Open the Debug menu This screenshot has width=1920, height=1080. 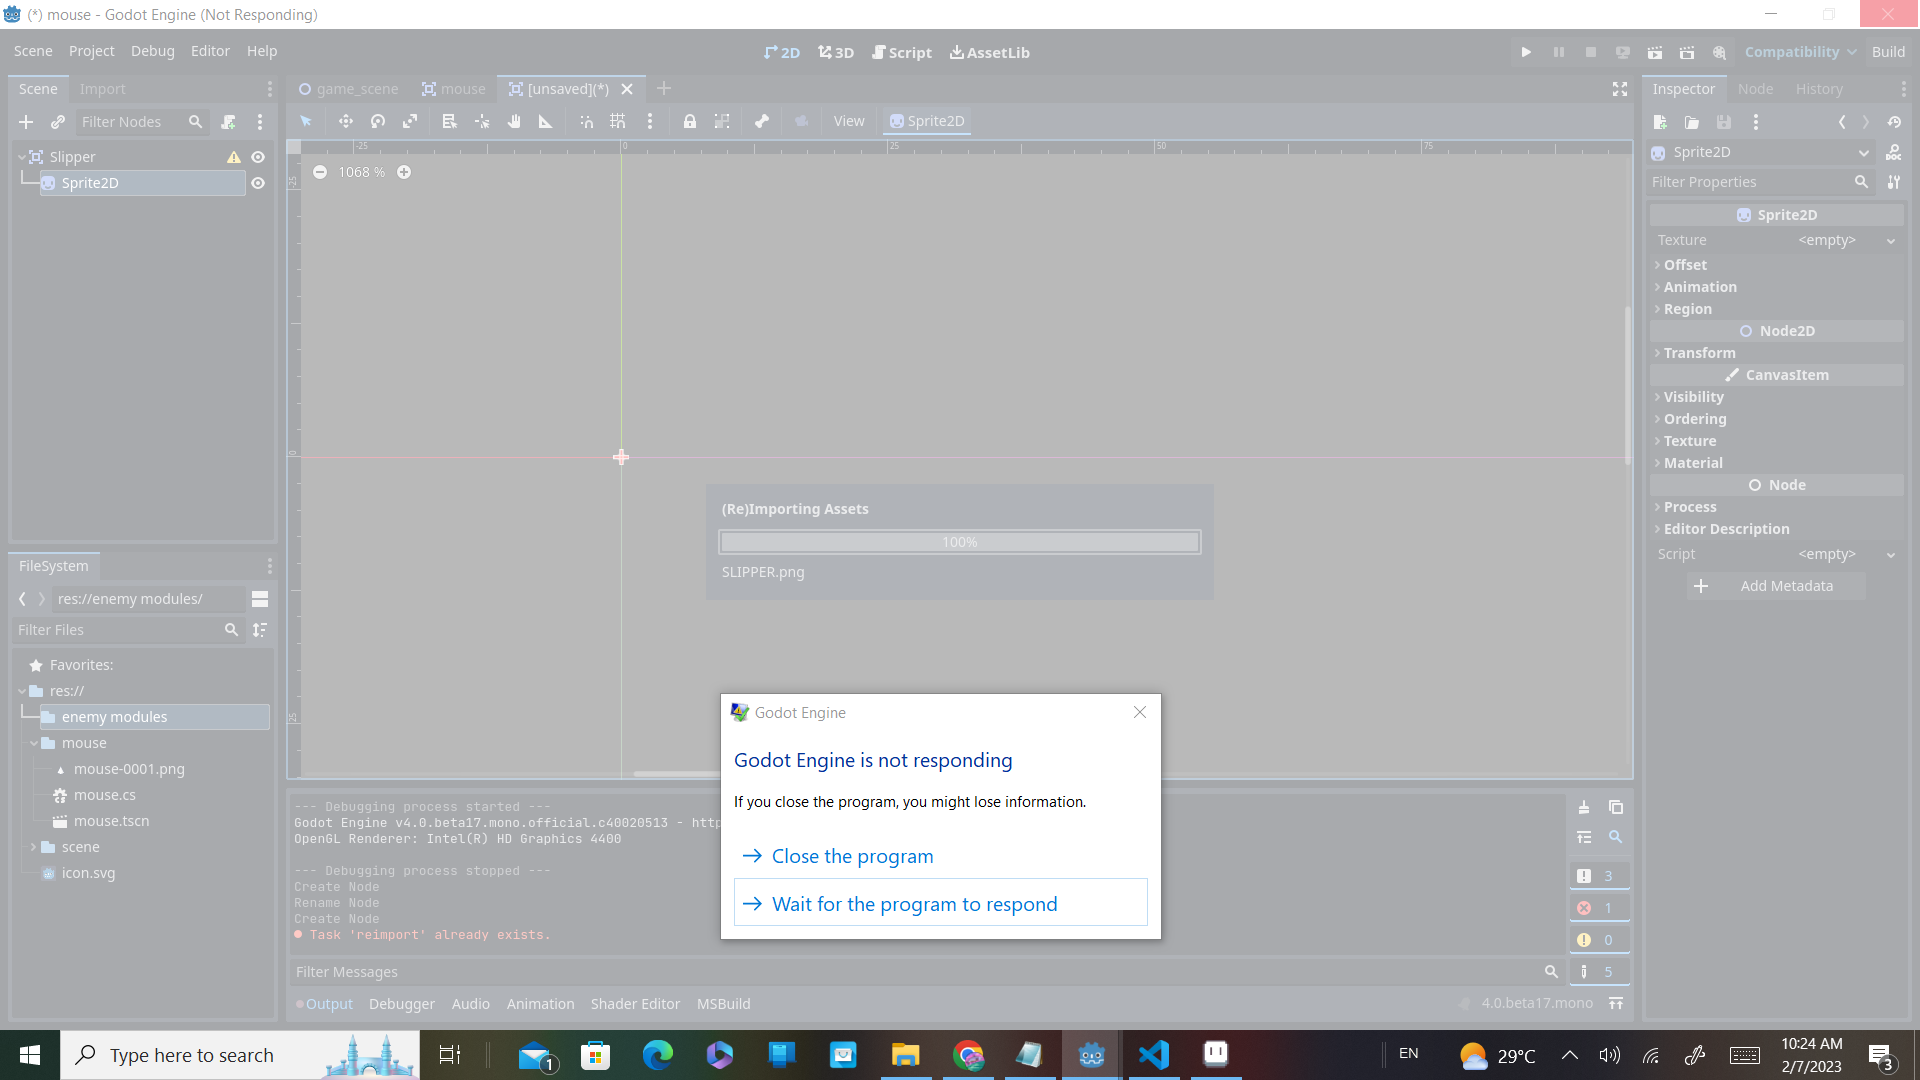tap(152, 51)
